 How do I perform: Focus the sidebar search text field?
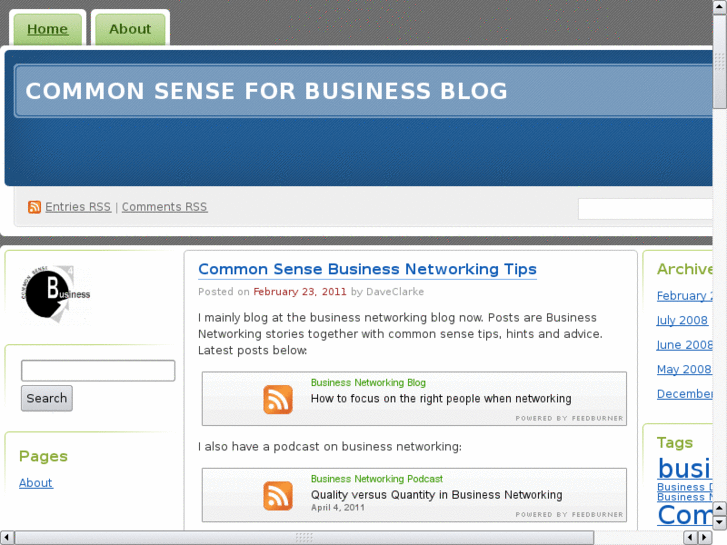[x=98, y=371]
